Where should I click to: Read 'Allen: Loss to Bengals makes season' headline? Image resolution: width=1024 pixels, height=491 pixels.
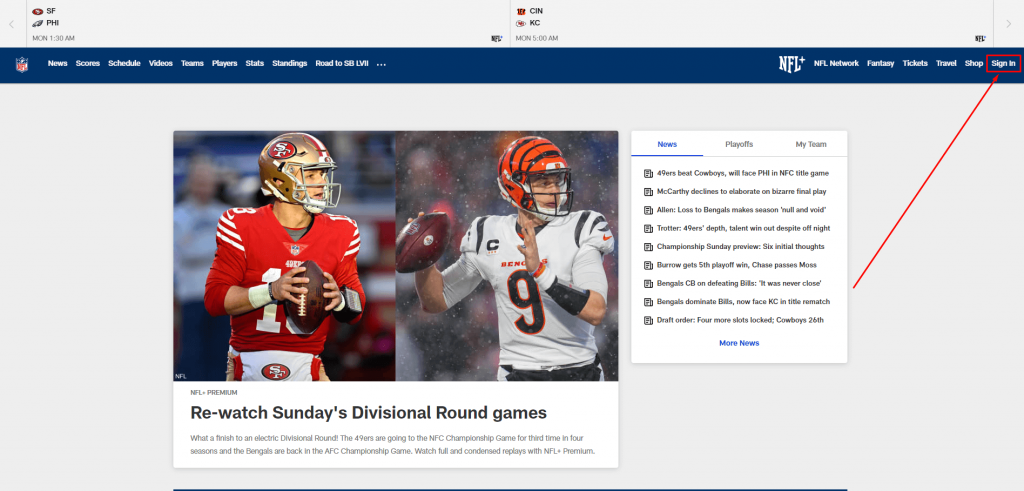[x=741, y=210]
